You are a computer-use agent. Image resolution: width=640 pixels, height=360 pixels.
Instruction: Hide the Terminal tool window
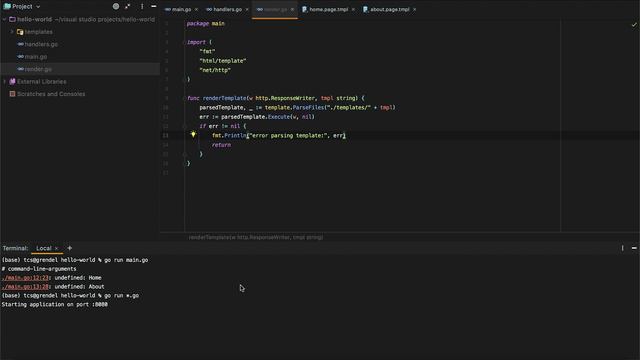coord(634,248)
